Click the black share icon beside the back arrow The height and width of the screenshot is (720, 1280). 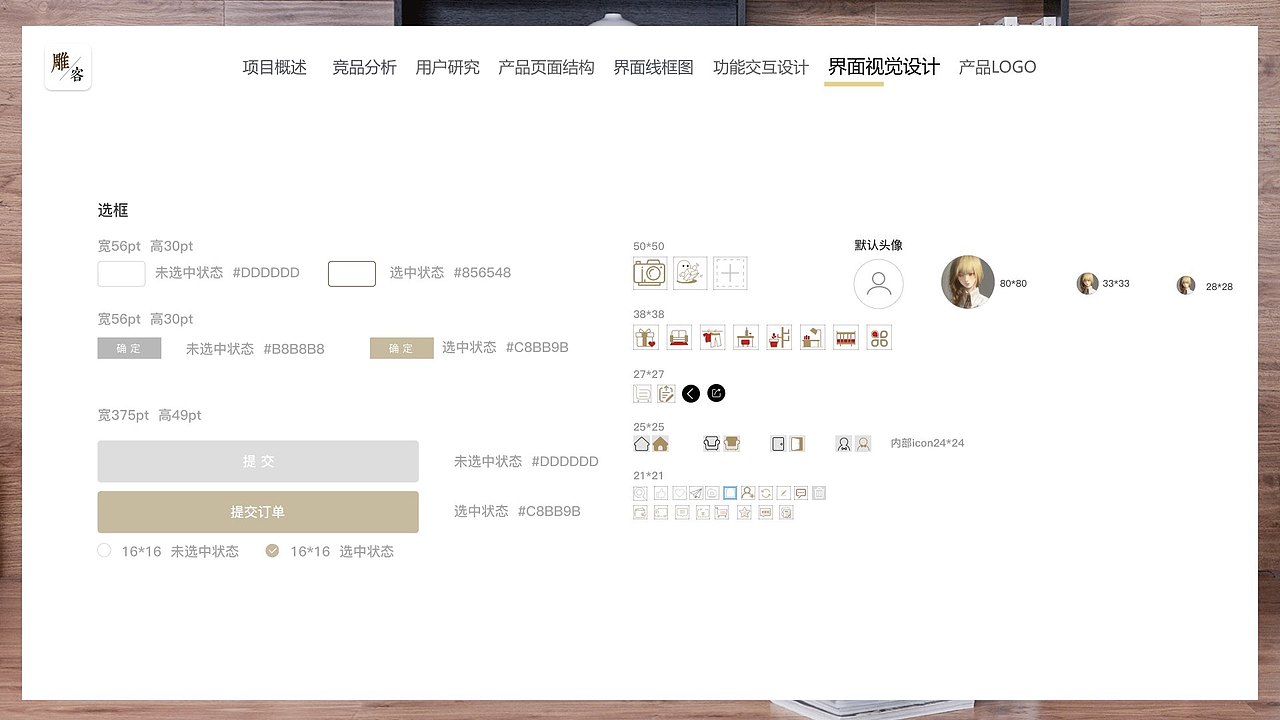716,393
